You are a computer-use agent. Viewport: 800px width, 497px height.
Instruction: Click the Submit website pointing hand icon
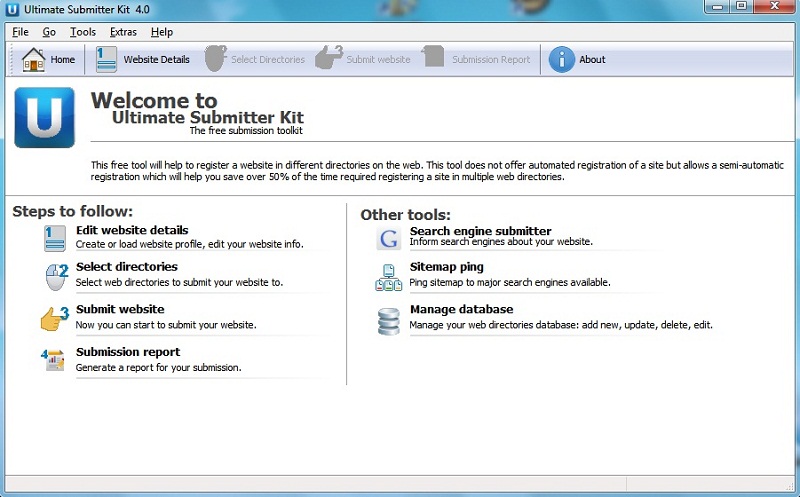point(55,319)
